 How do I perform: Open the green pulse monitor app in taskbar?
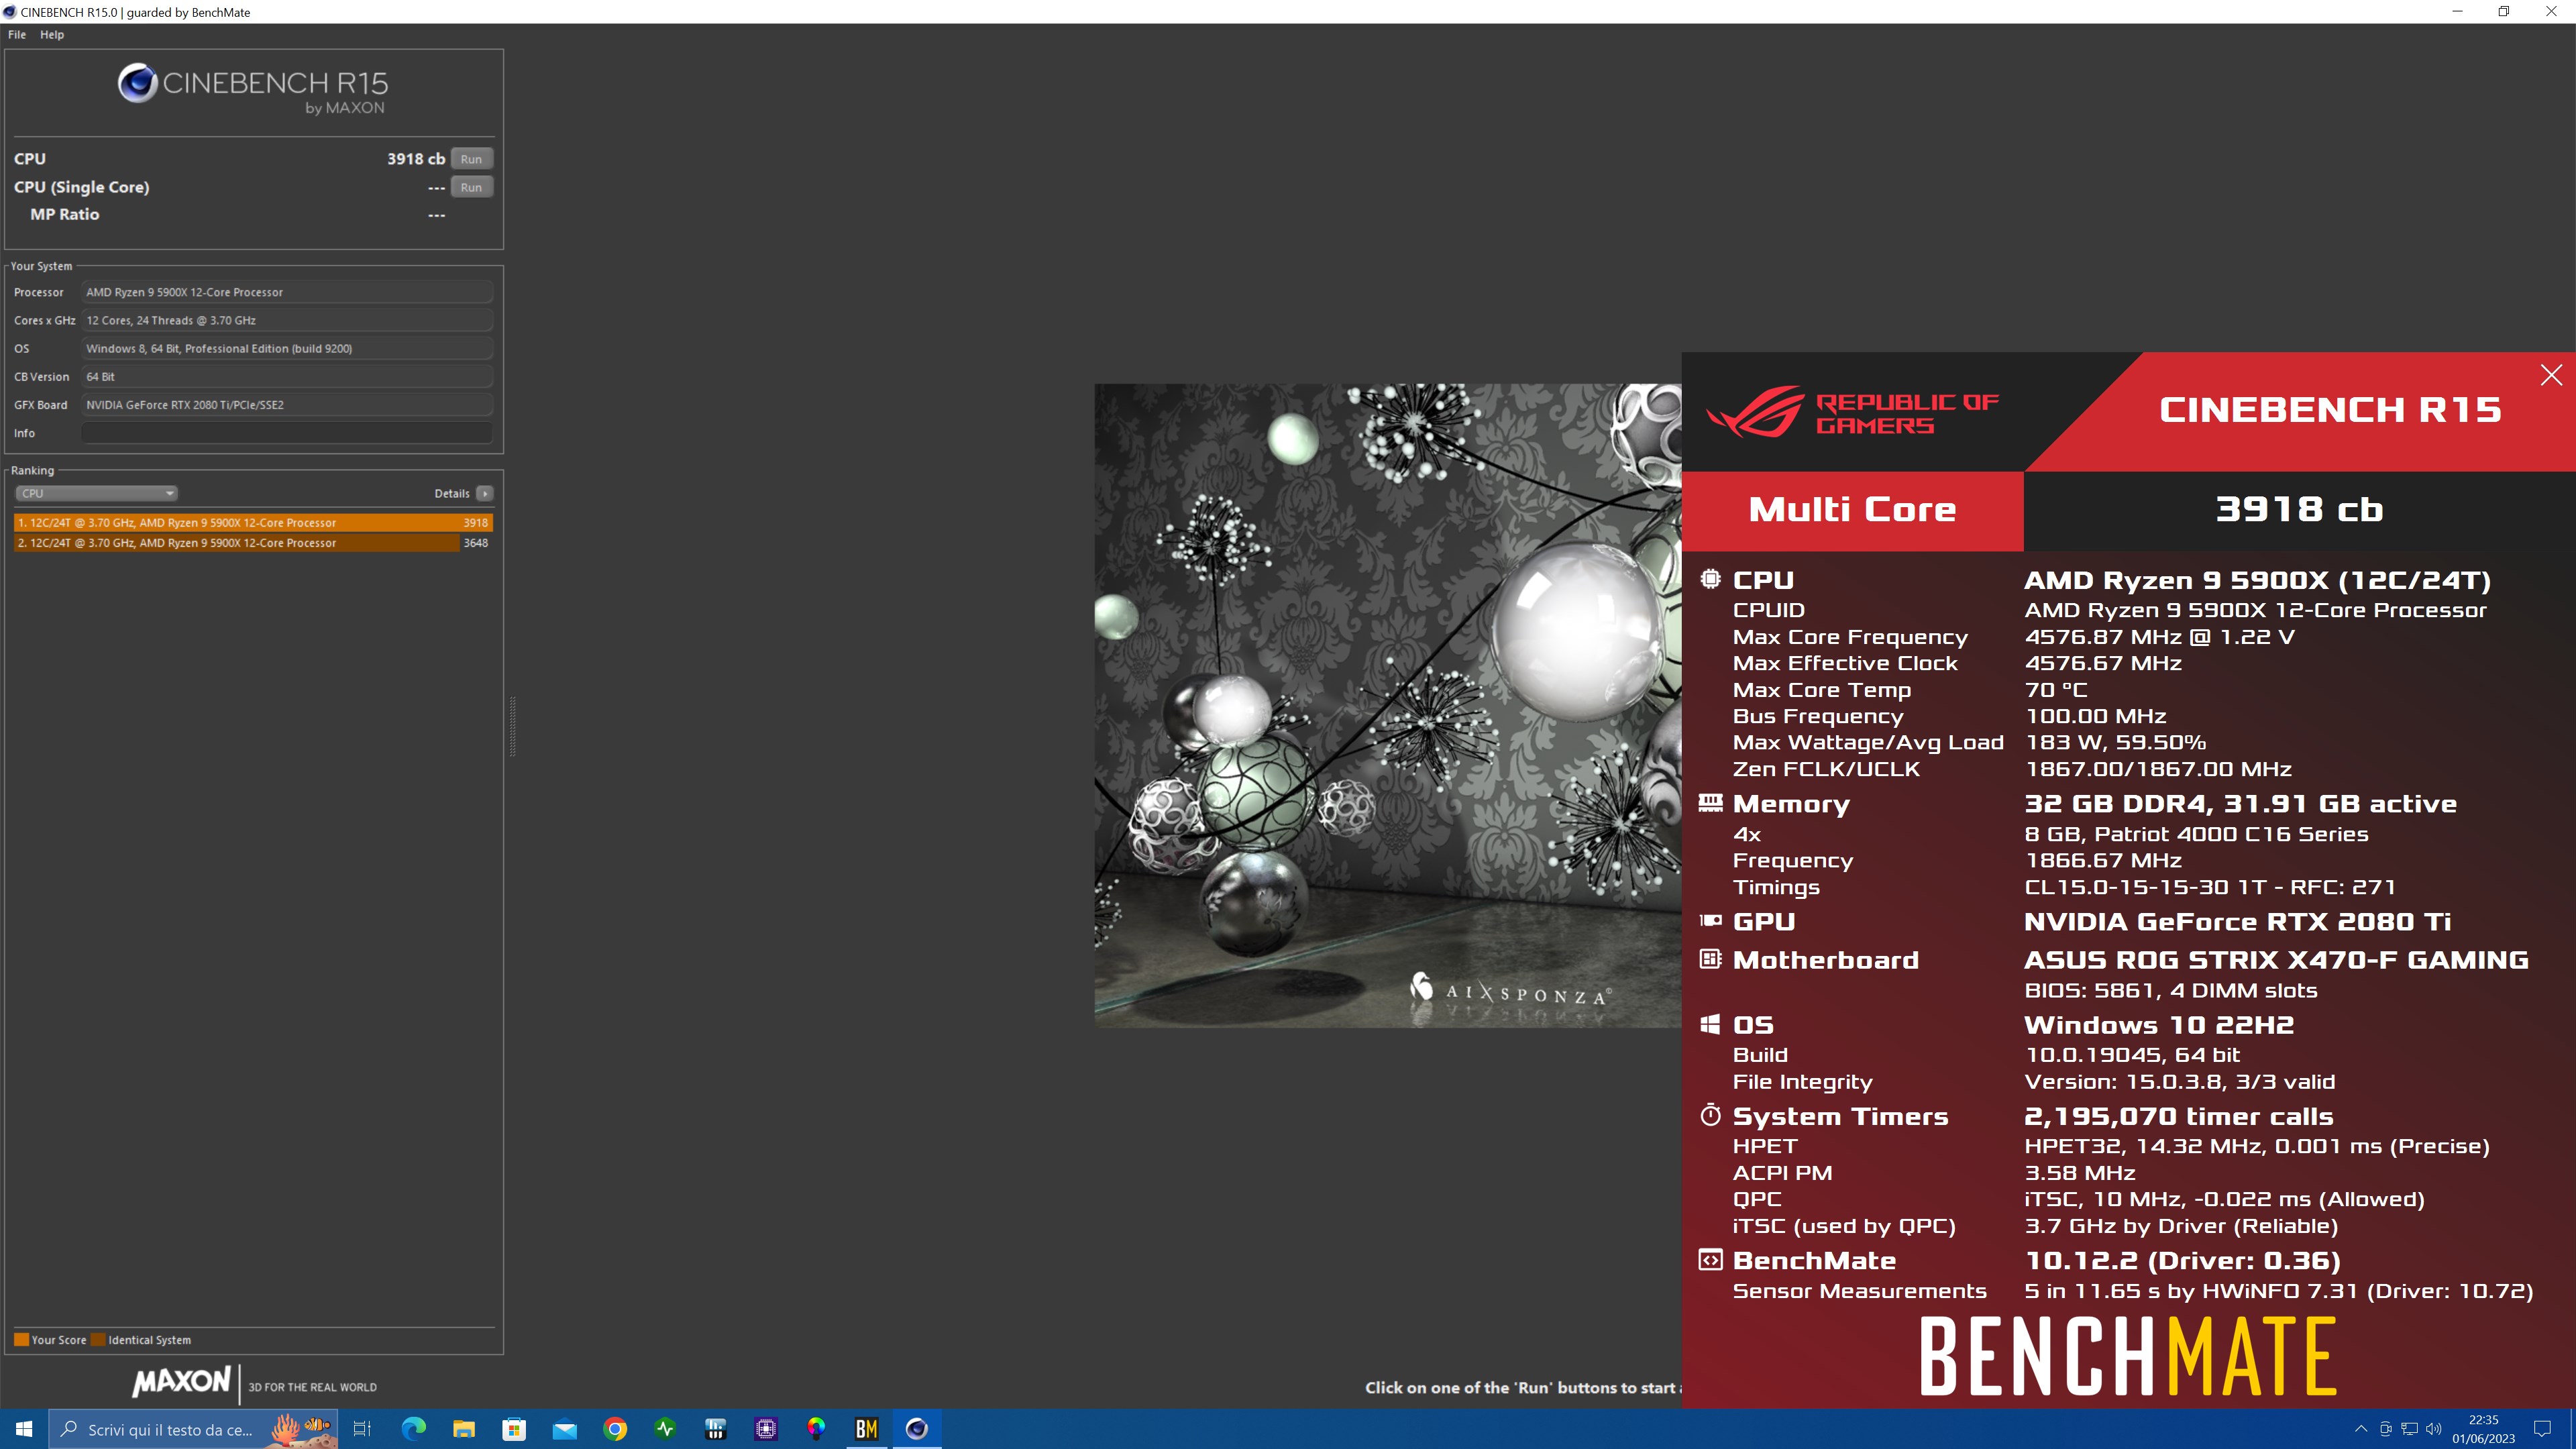tap(665, 1429)
